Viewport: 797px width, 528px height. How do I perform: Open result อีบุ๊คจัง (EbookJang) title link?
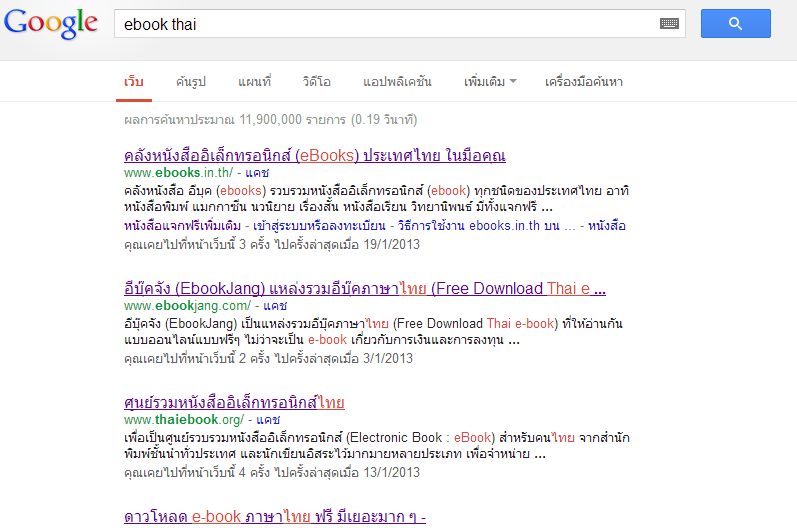coord(365,289)
